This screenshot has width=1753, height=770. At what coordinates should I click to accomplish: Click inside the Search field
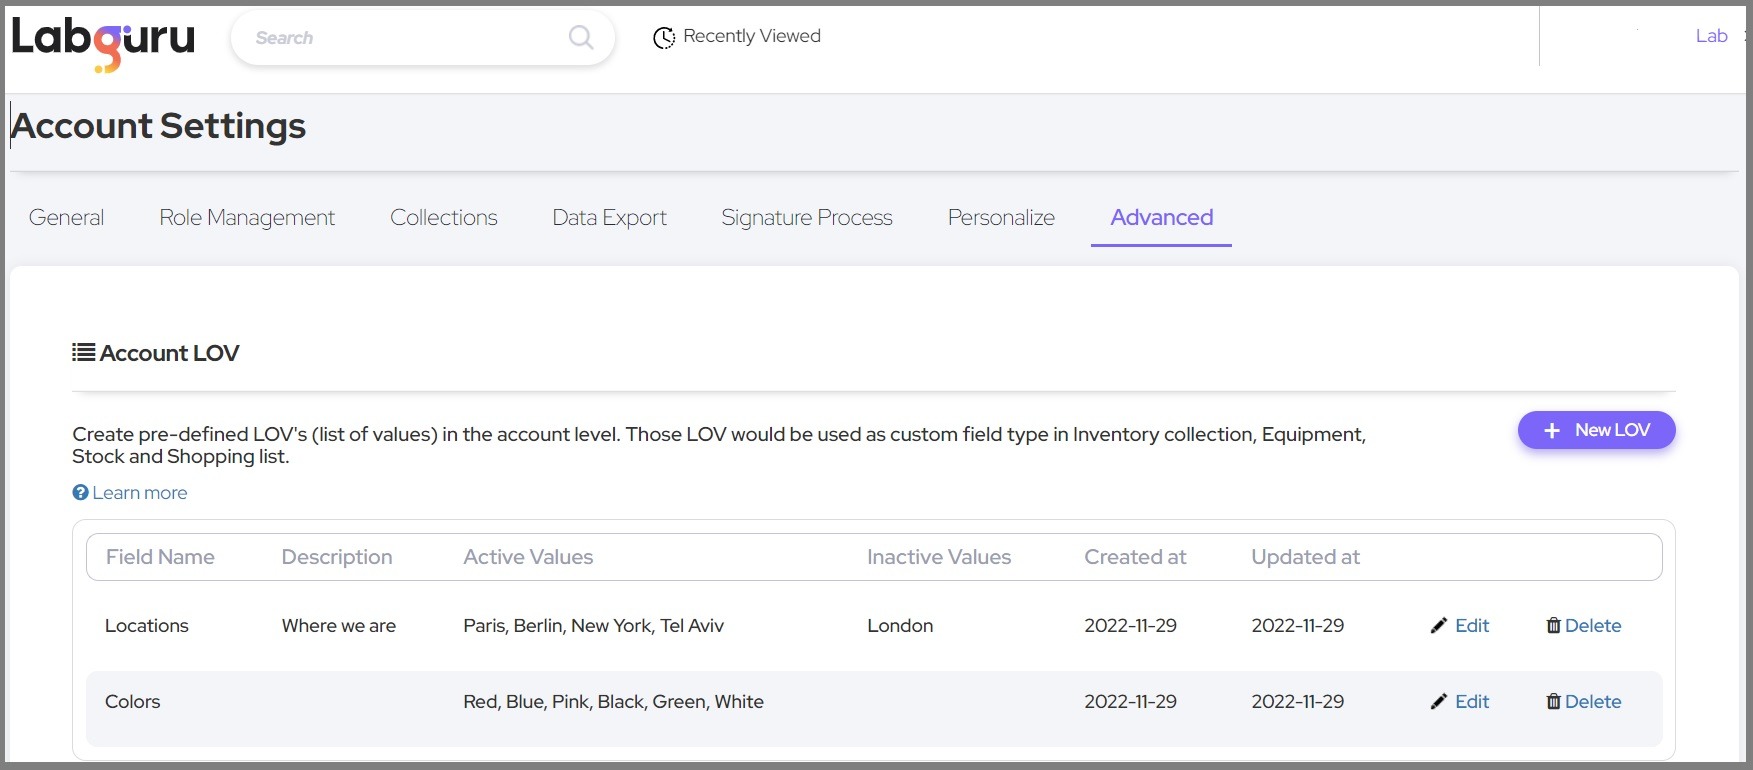pyautogui.click(x=400, y=38)
